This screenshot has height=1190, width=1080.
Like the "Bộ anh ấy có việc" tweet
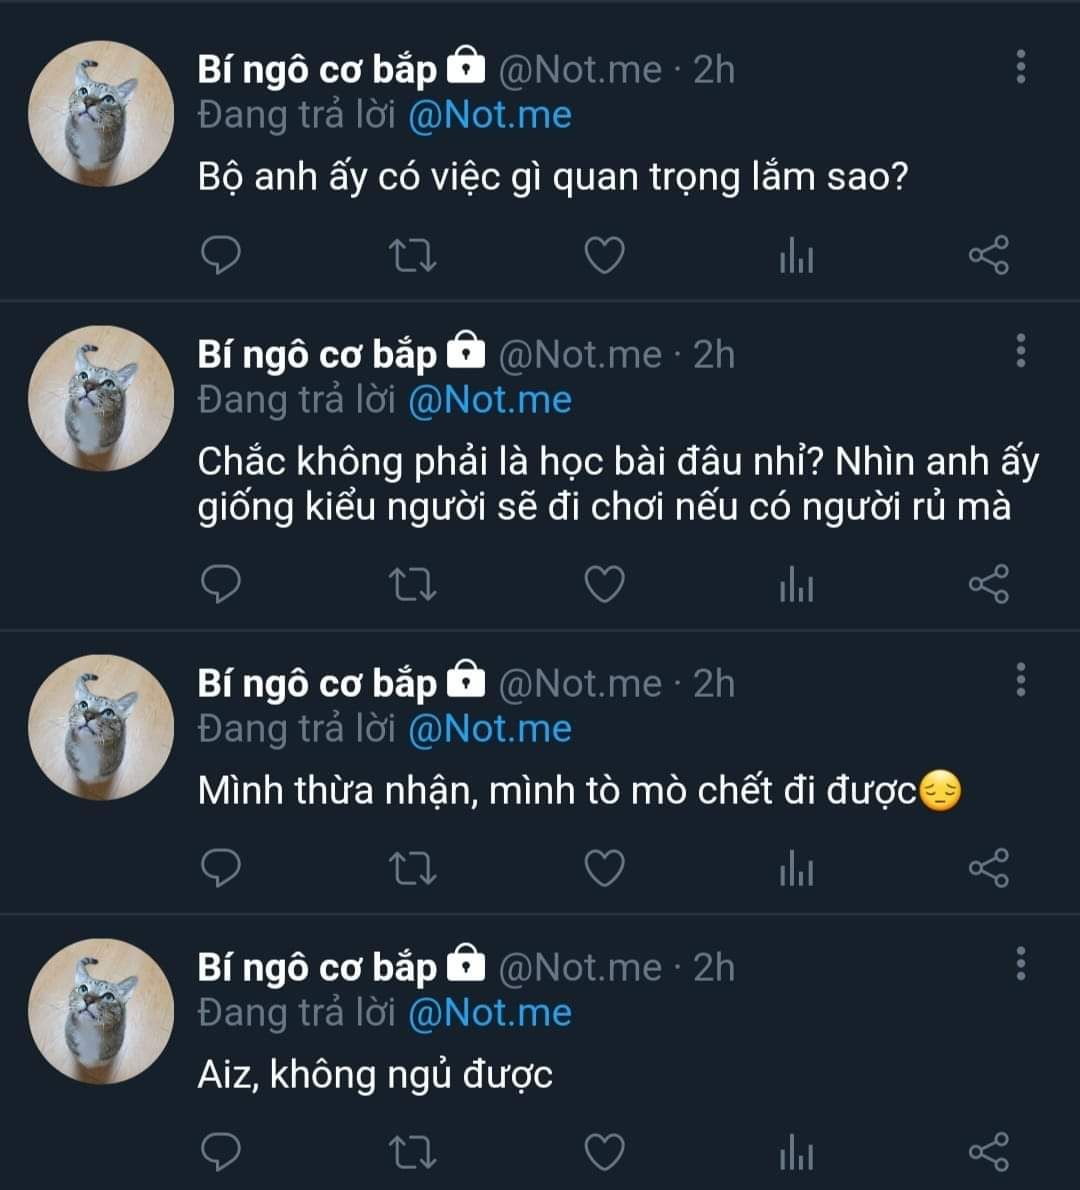pyautogui.click(x=604, y=256)
